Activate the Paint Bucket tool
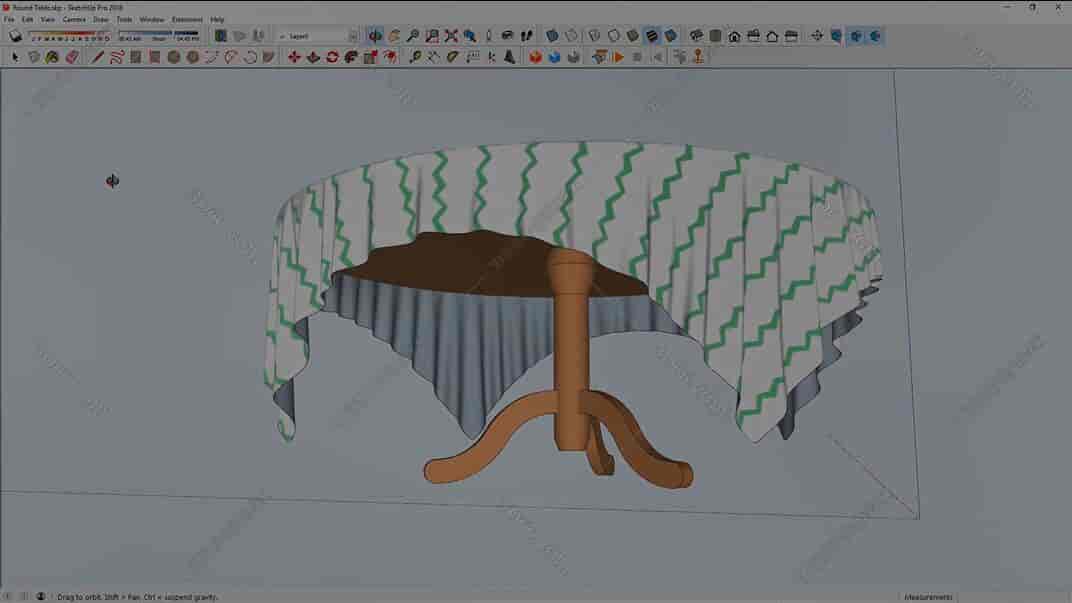 point(50,57)
